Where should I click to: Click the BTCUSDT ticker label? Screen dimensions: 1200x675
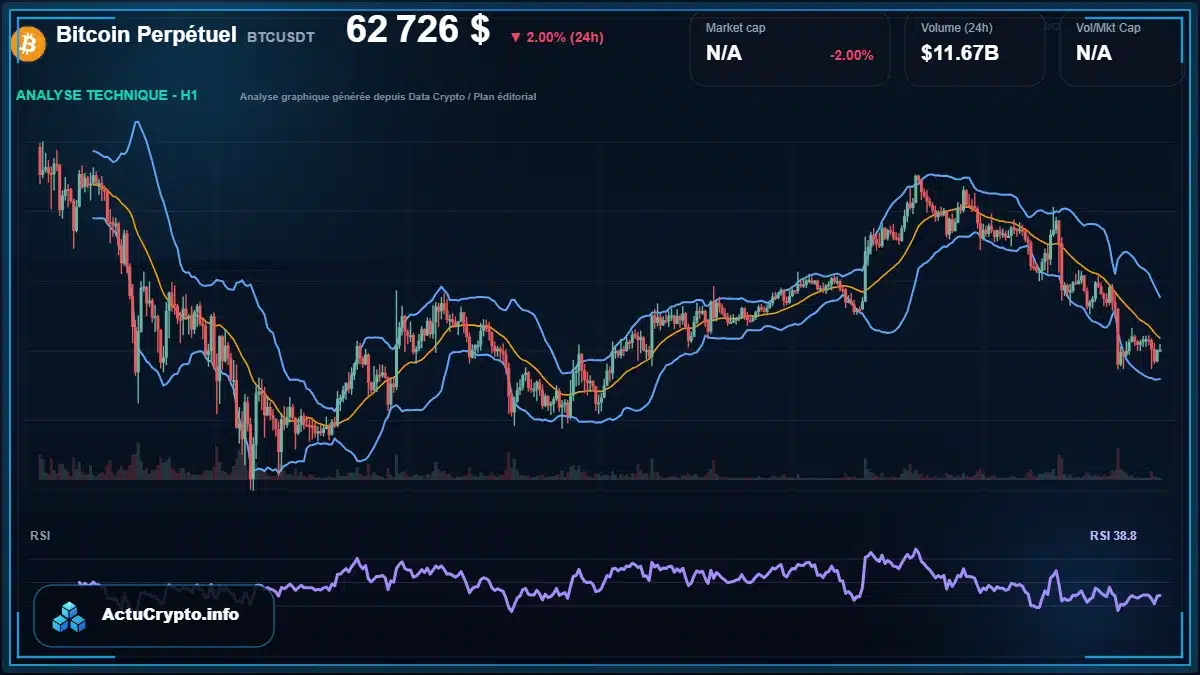(281, 37)
